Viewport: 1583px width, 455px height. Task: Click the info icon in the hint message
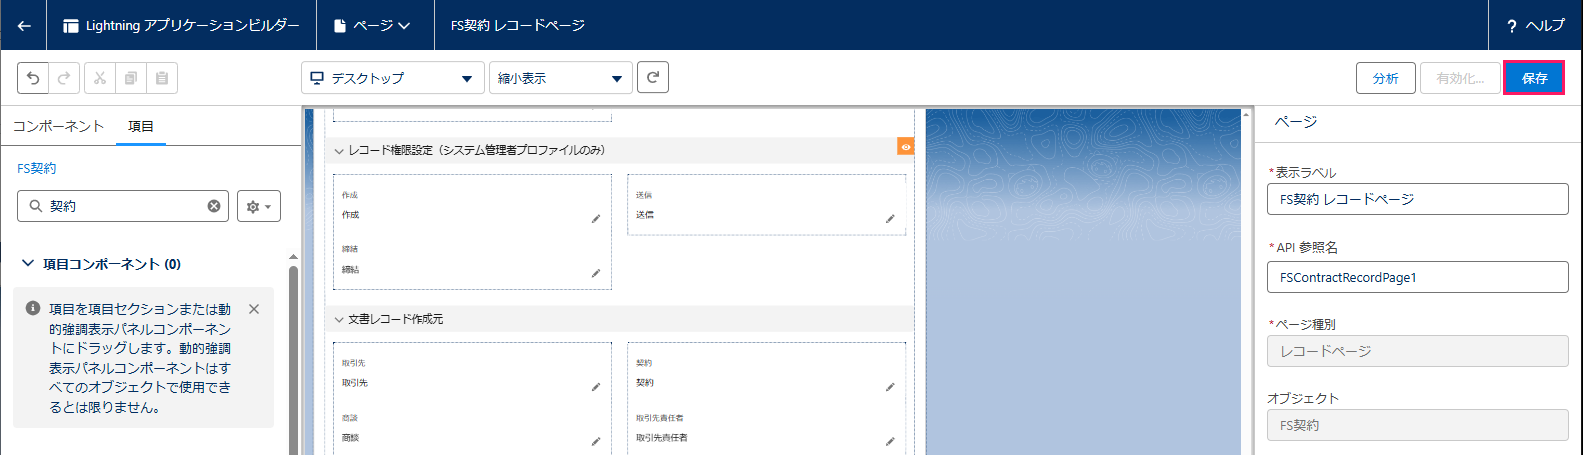click(32, 308)
